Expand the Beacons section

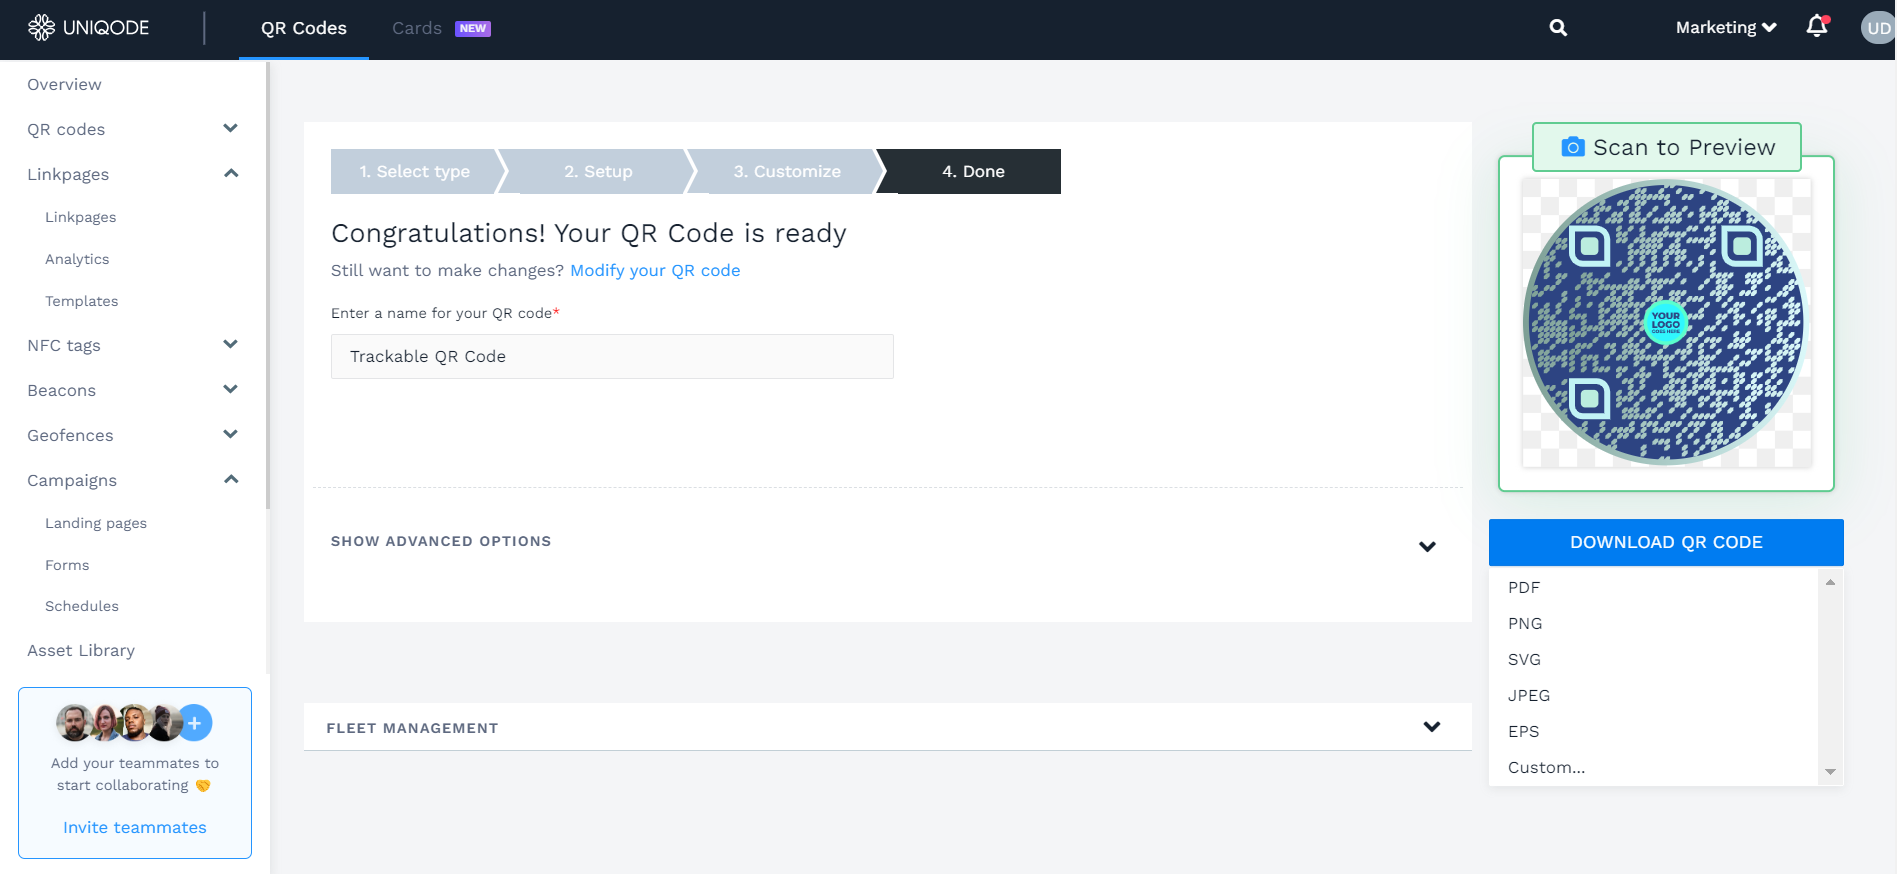(230, 390)
